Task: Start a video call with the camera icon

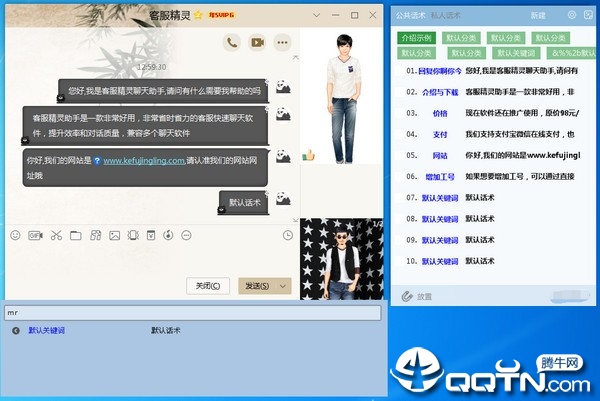Action: pyautogui.click(x=257, y=42)
